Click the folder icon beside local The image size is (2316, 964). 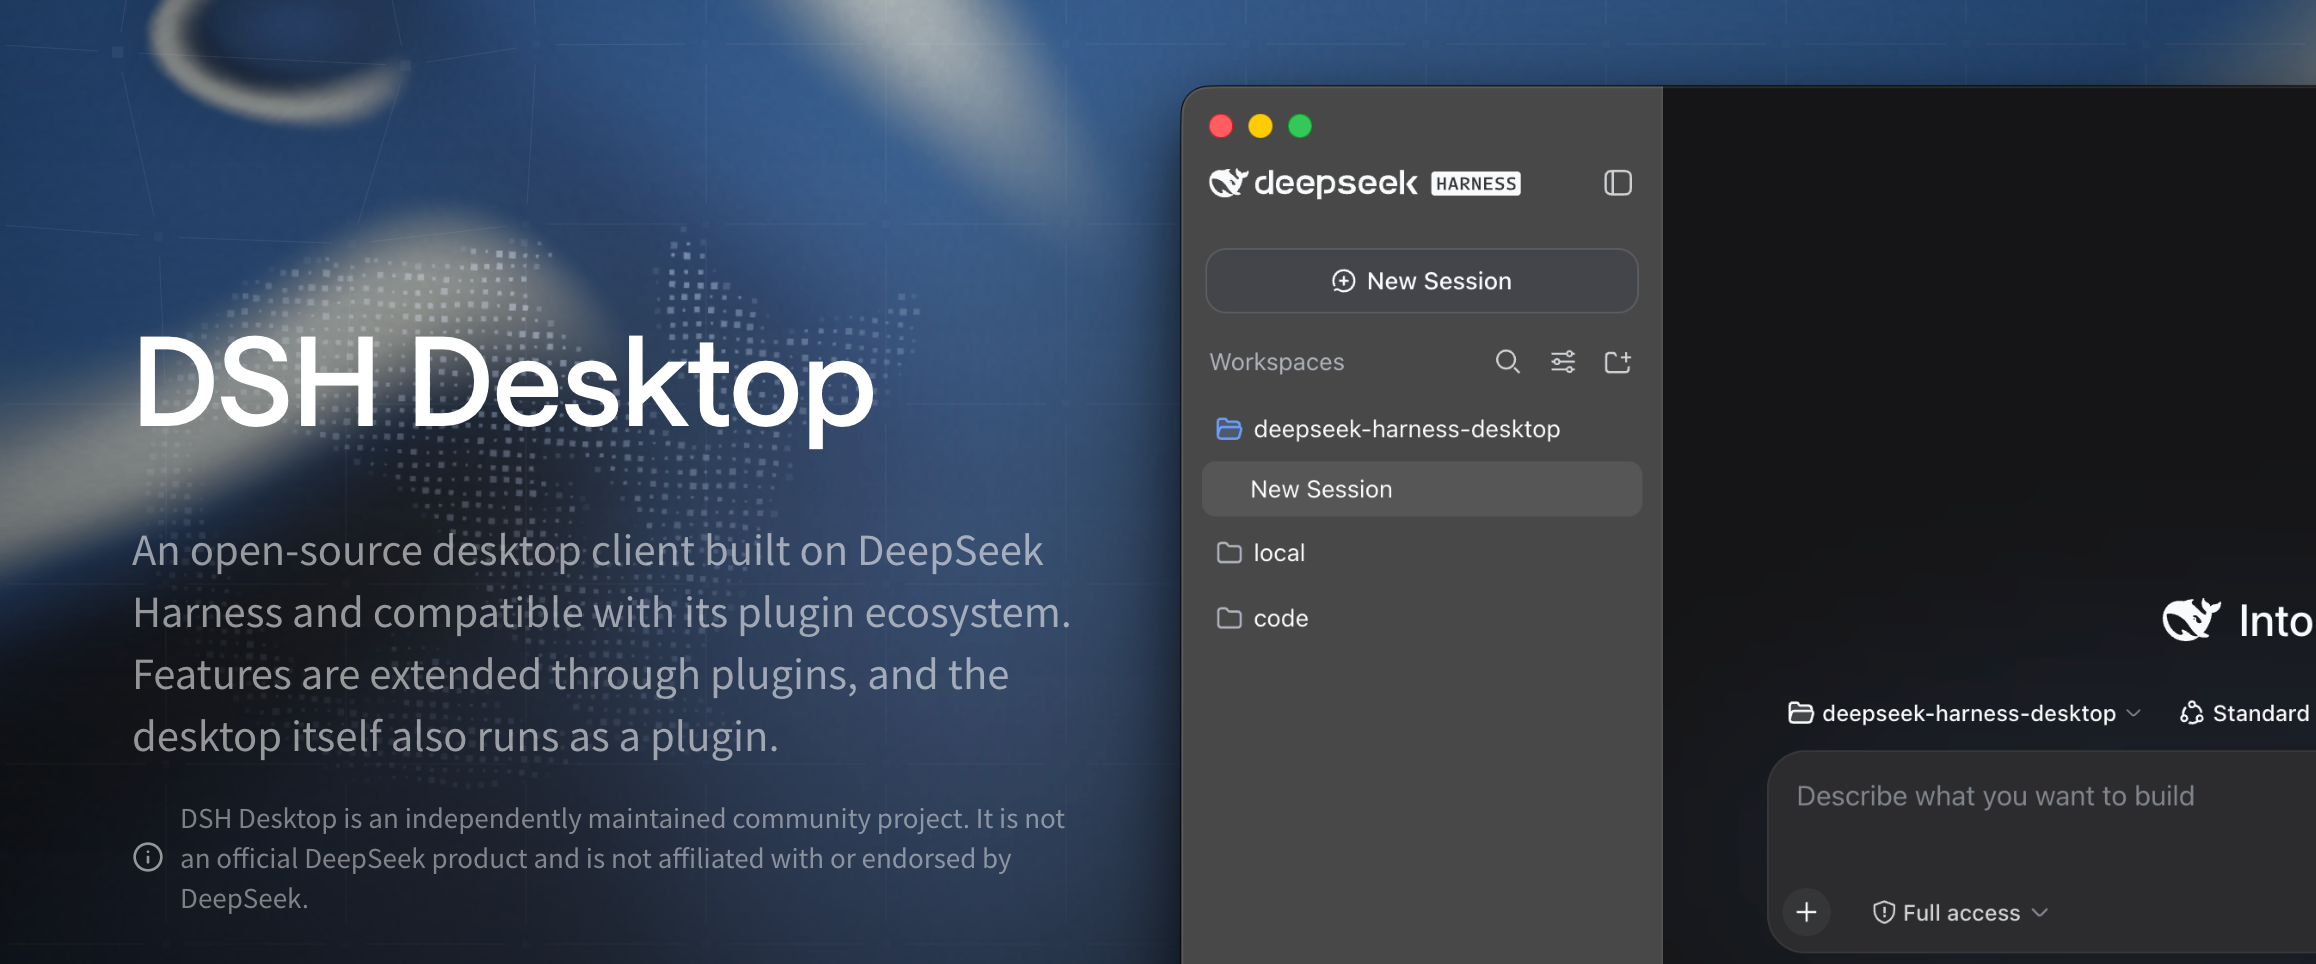tap(1229, 553)
